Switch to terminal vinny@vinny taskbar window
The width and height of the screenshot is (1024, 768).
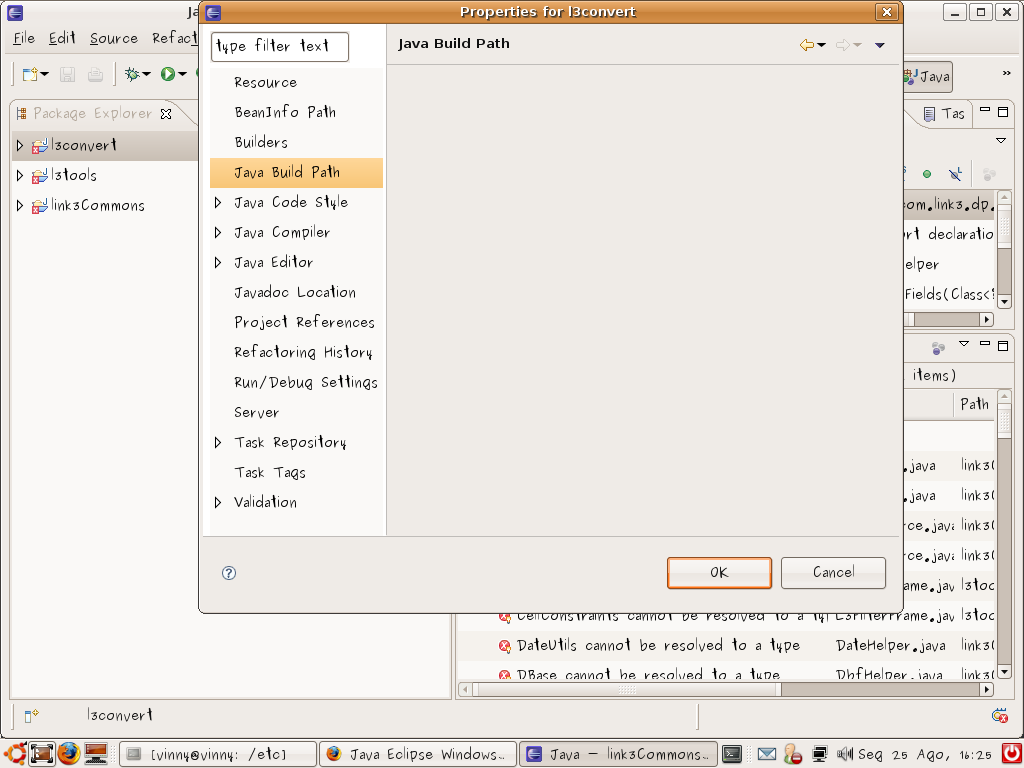click(218, 754)
